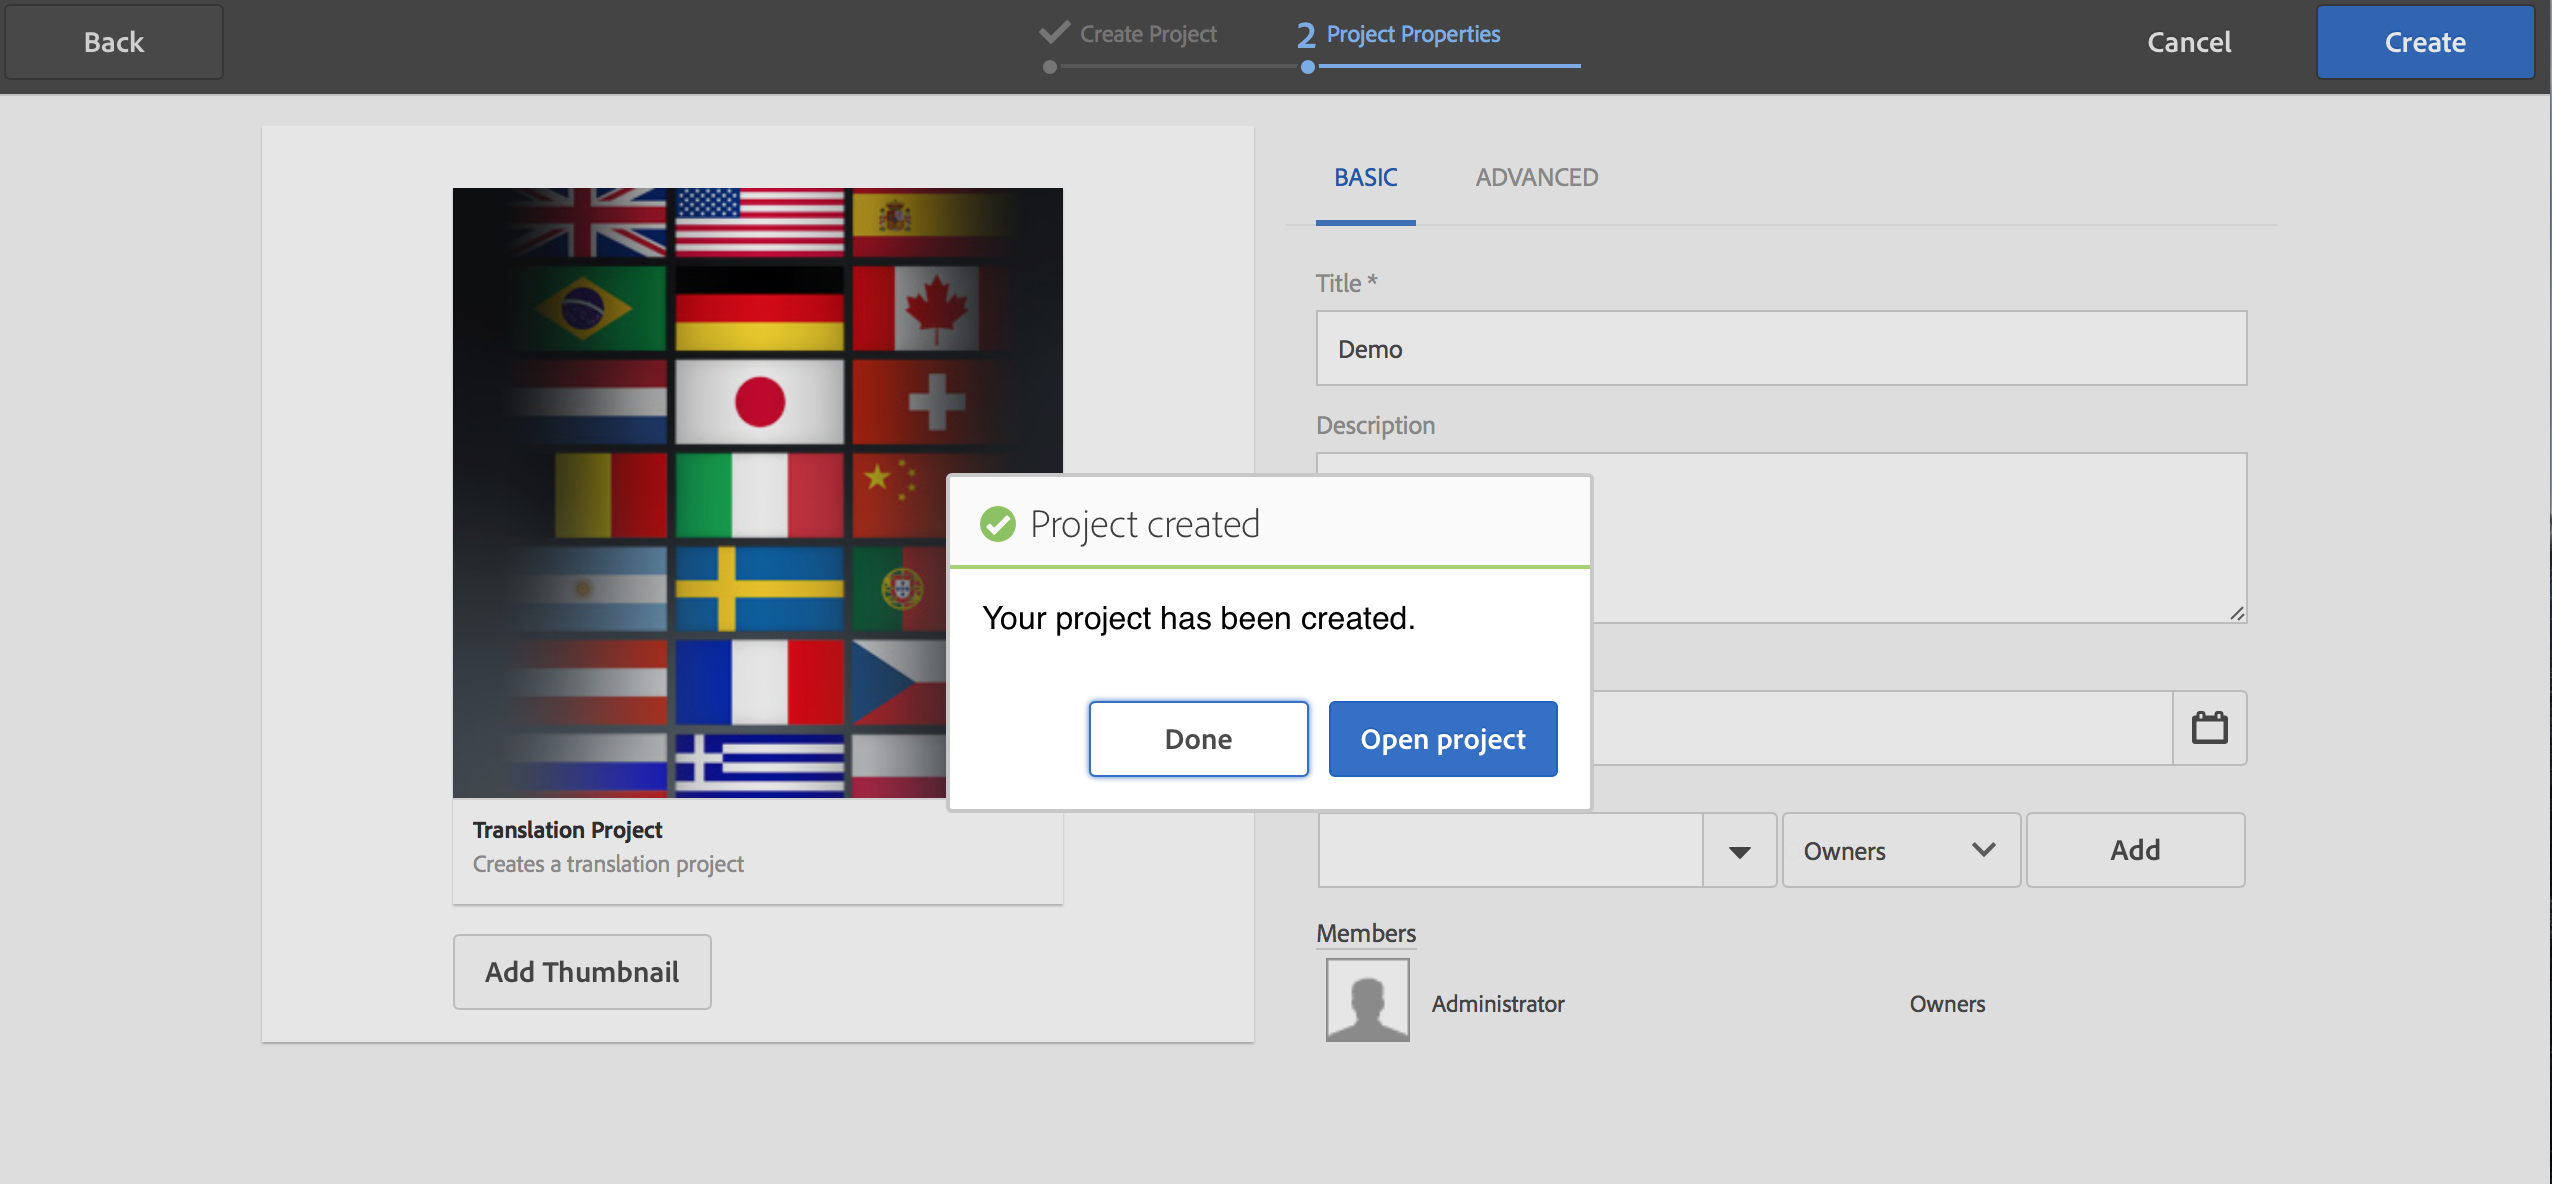
Task: Open the Owners role dropdown
Action: click(1900, 851)
